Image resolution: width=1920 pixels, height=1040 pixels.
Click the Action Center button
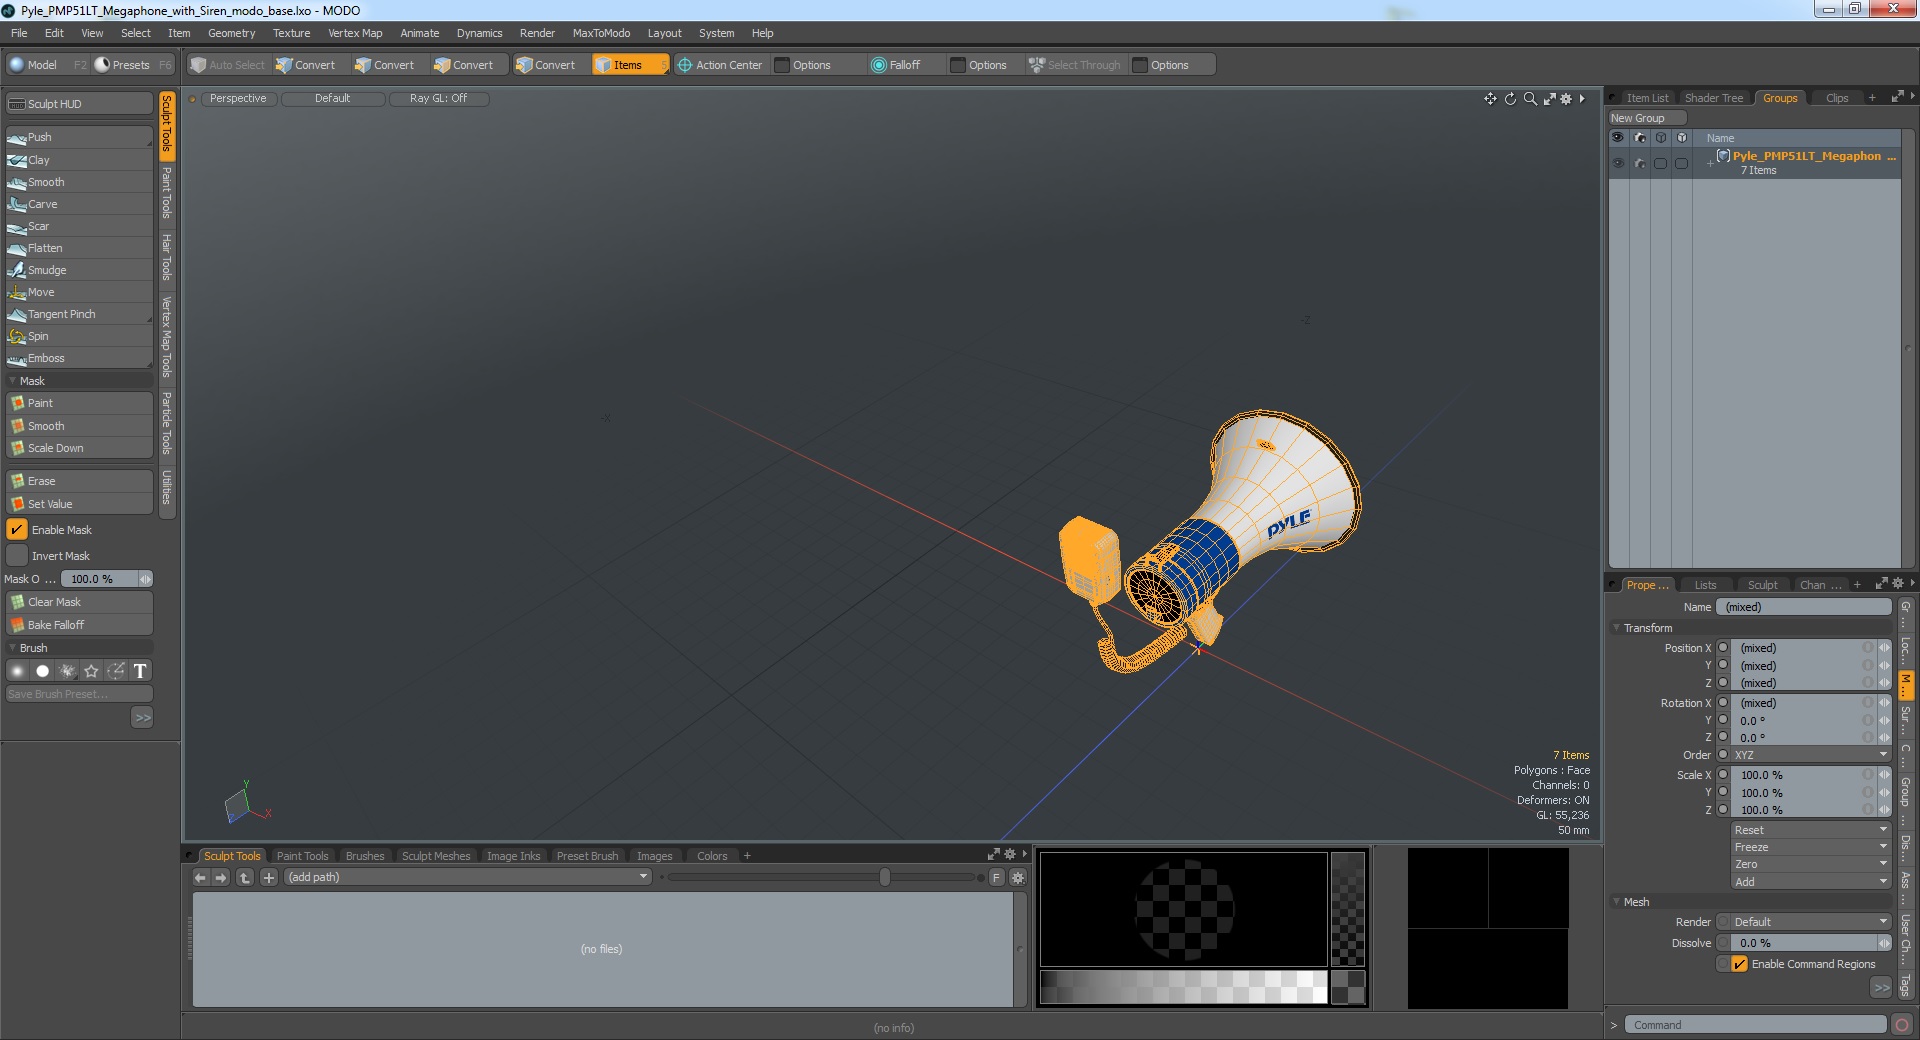click(x=720, y=65)
